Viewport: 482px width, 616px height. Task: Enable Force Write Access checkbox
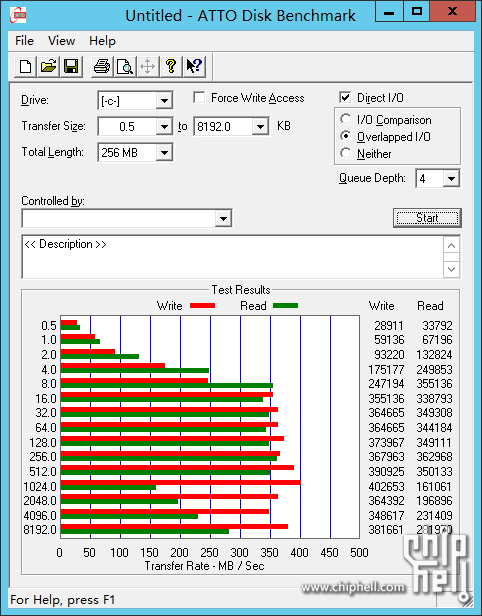point(199,97)
